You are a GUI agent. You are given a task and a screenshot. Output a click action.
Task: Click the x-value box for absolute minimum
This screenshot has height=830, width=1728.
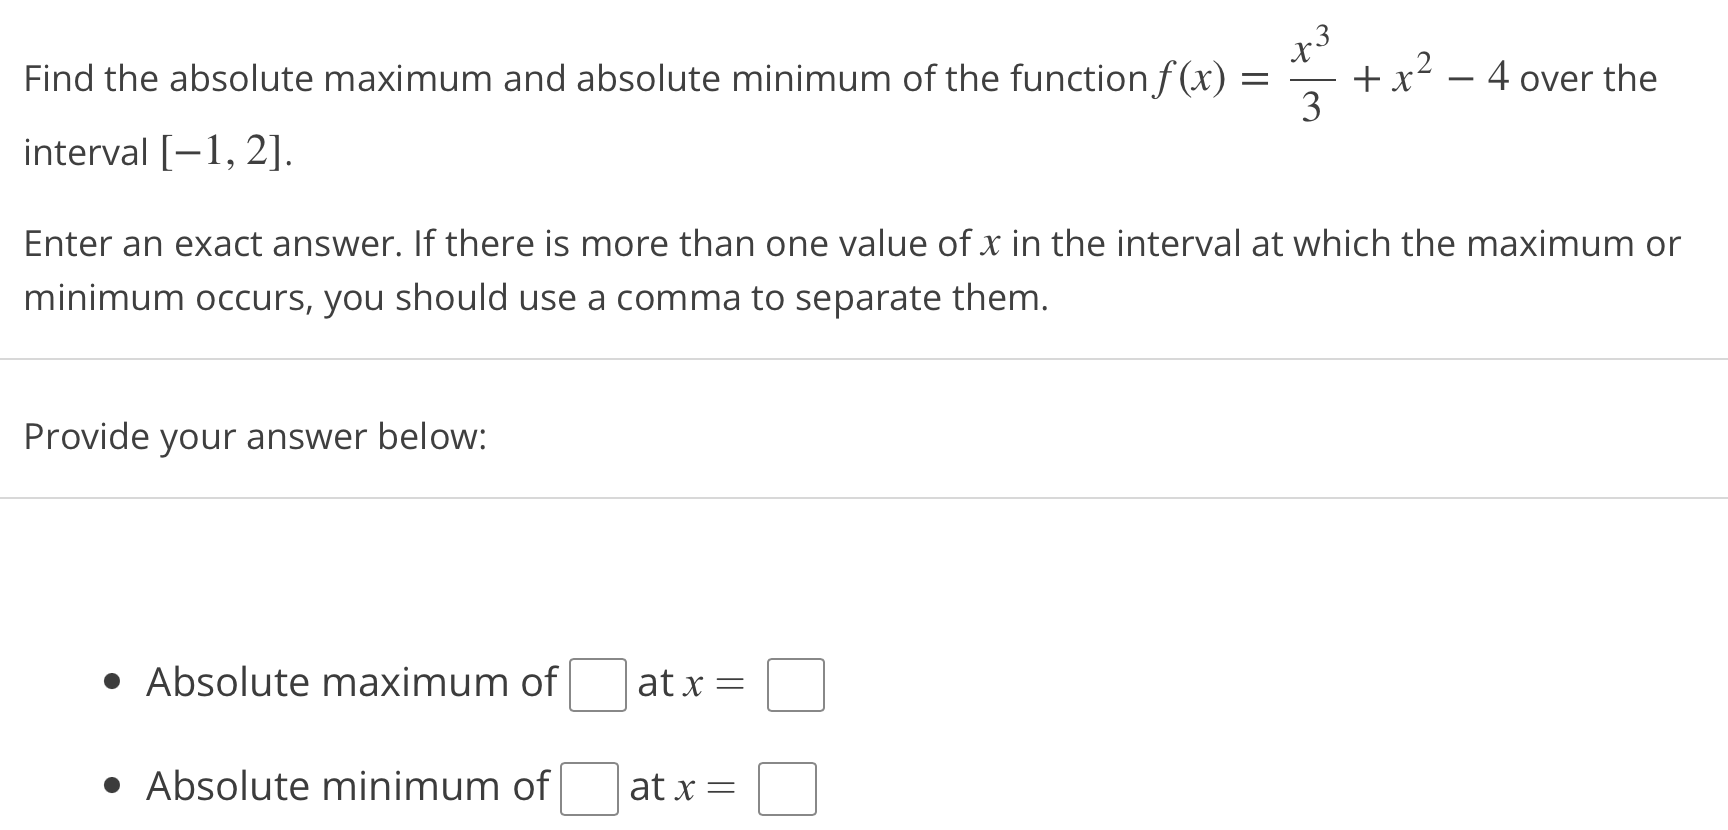tap(787, 789)
